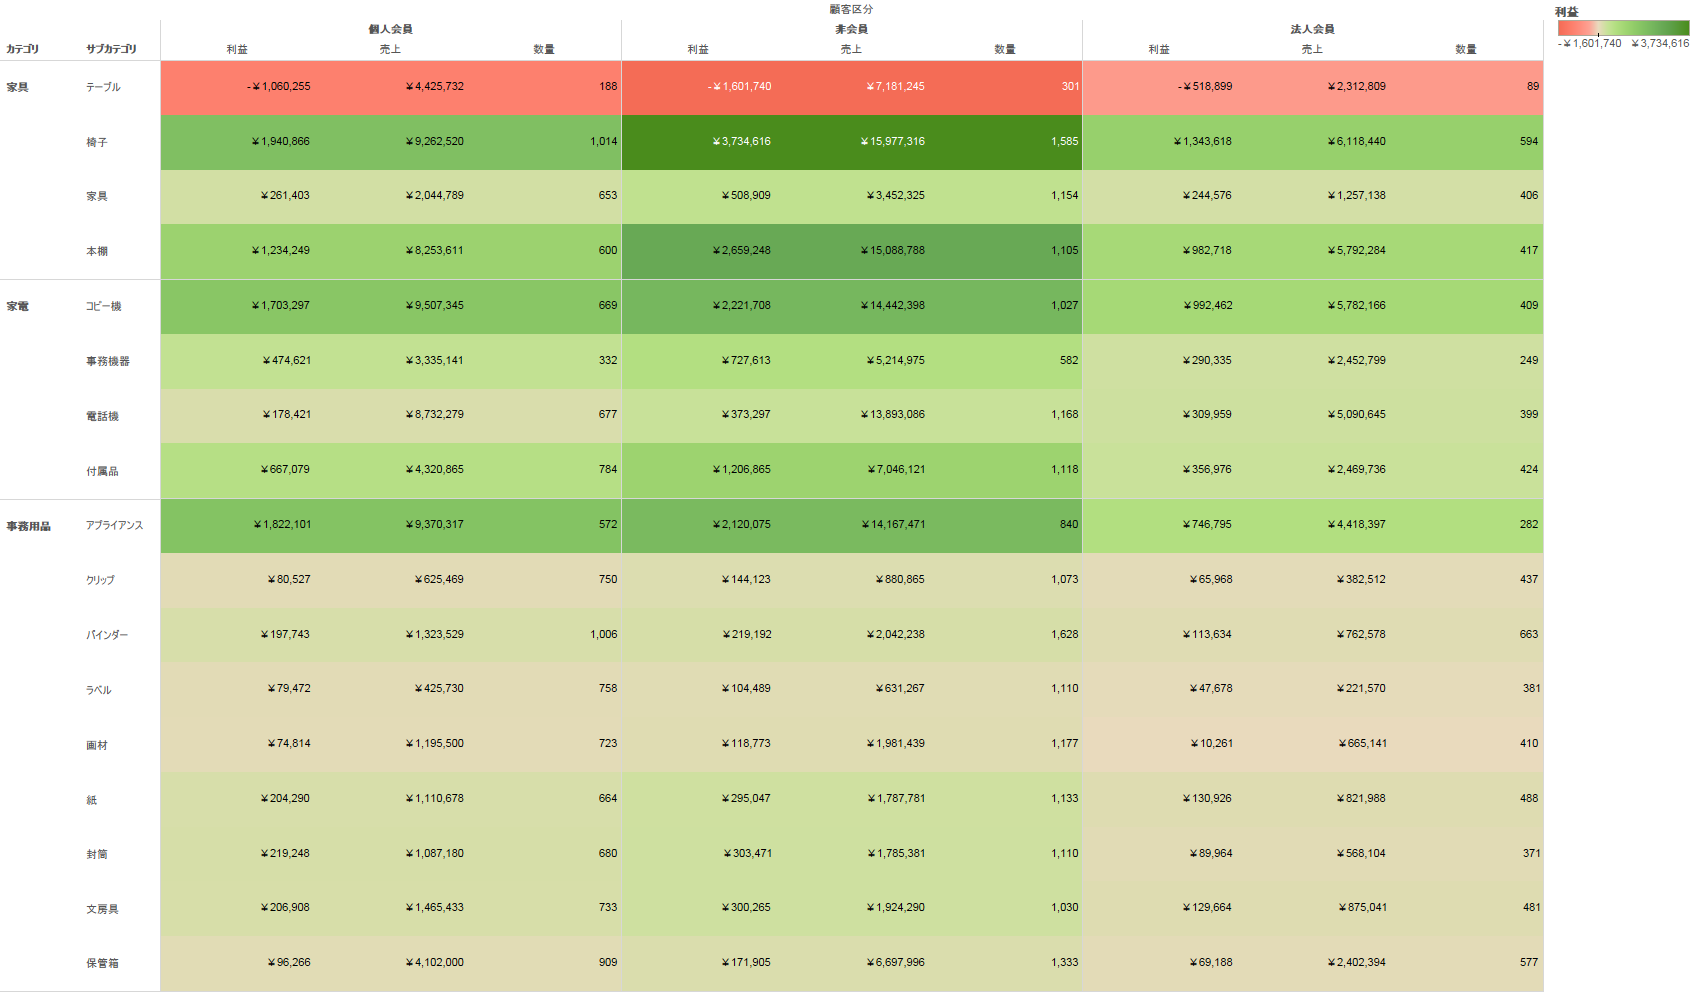Screen dimensions: 1694x992
Task: Click the テーブル subcategory label
Action: click(x=103, y=88)
